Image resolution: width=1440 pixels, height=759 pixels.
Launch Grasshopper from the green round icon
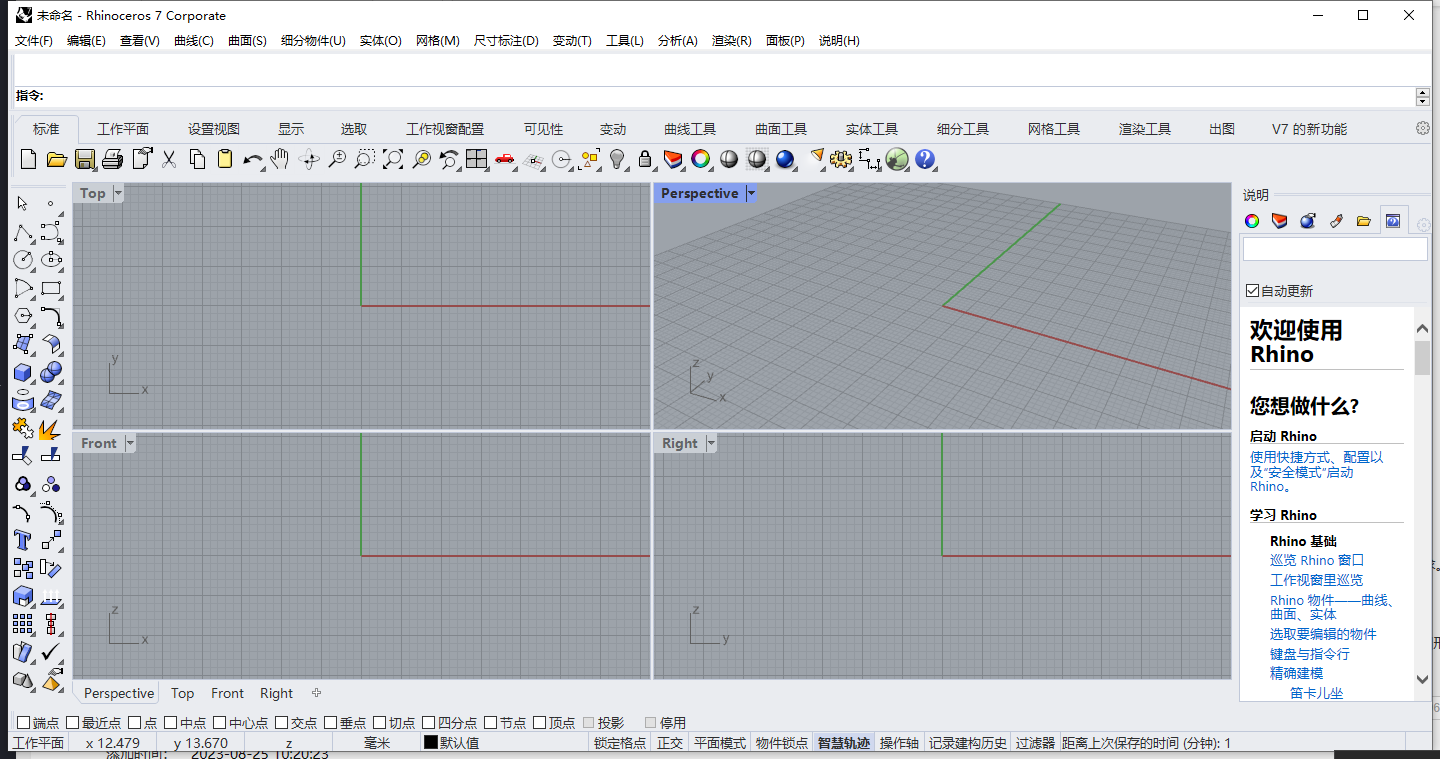897,159
